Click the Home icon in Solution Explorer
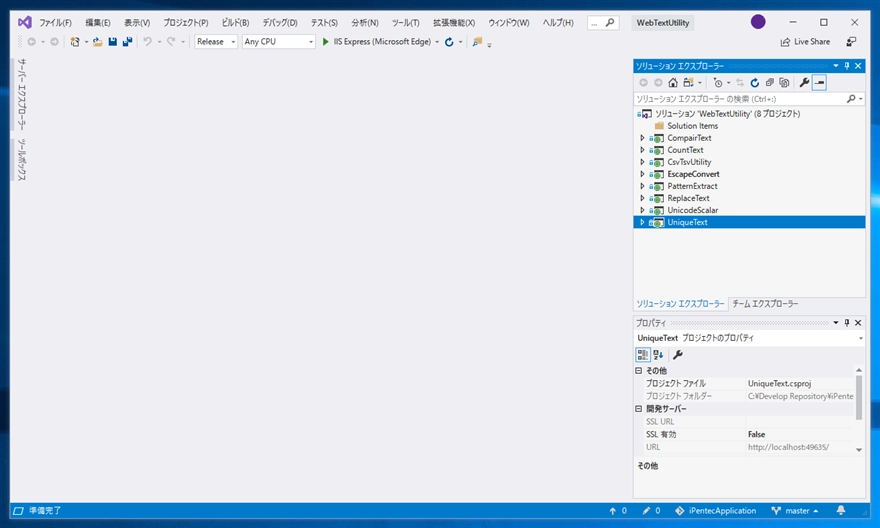Screen dimensions: 880x528 673,82
